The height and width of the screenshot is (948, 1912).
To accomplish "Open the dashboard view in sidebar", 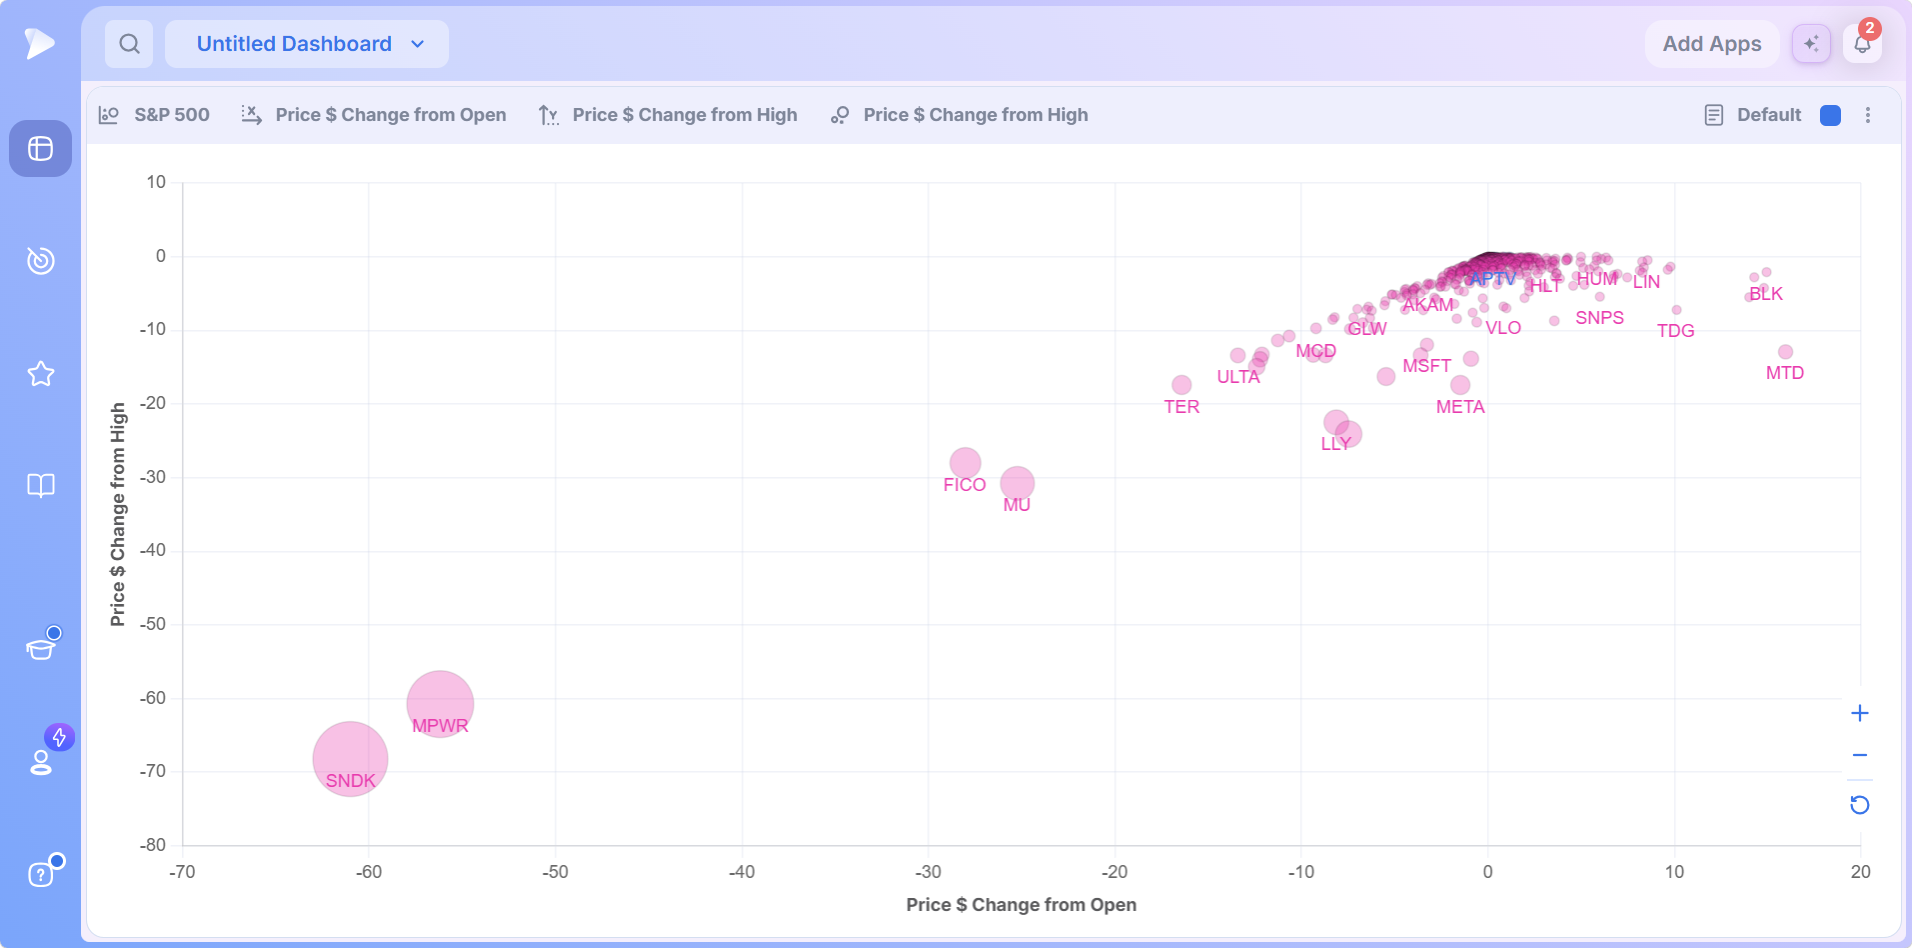I will pos(40,149).
